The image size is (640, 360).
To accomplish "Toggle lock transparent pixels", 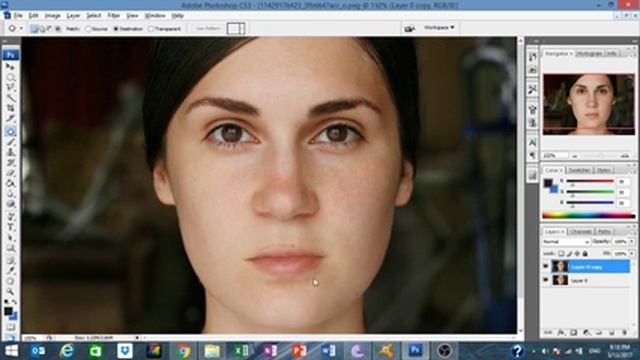I will [x=561, y=254].
